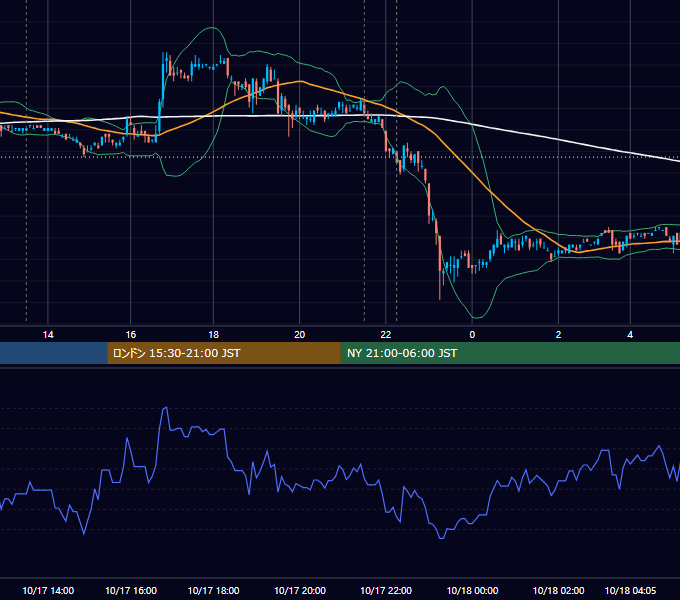The width and height of the screenshot is (680, 600).
Task: Click the 10/17 20:00 date label
Action: click(300, 590)
